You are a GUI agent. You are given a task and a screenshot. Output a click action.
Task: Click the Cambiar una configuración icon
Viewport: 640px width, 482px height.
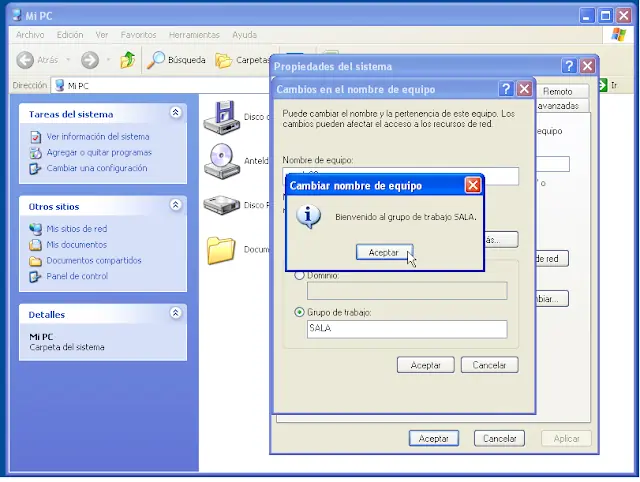coord(36,169)
